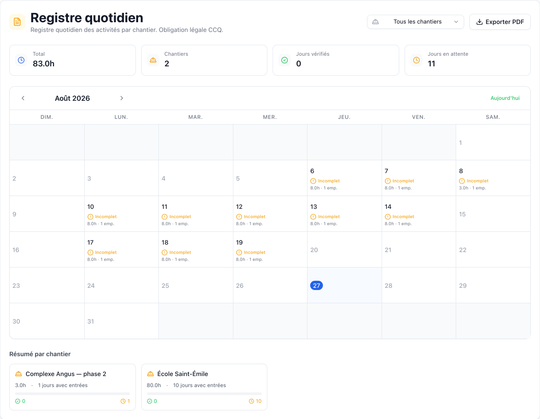Click the hard hat icon beside École Saint-Émile

coord(150,374)
